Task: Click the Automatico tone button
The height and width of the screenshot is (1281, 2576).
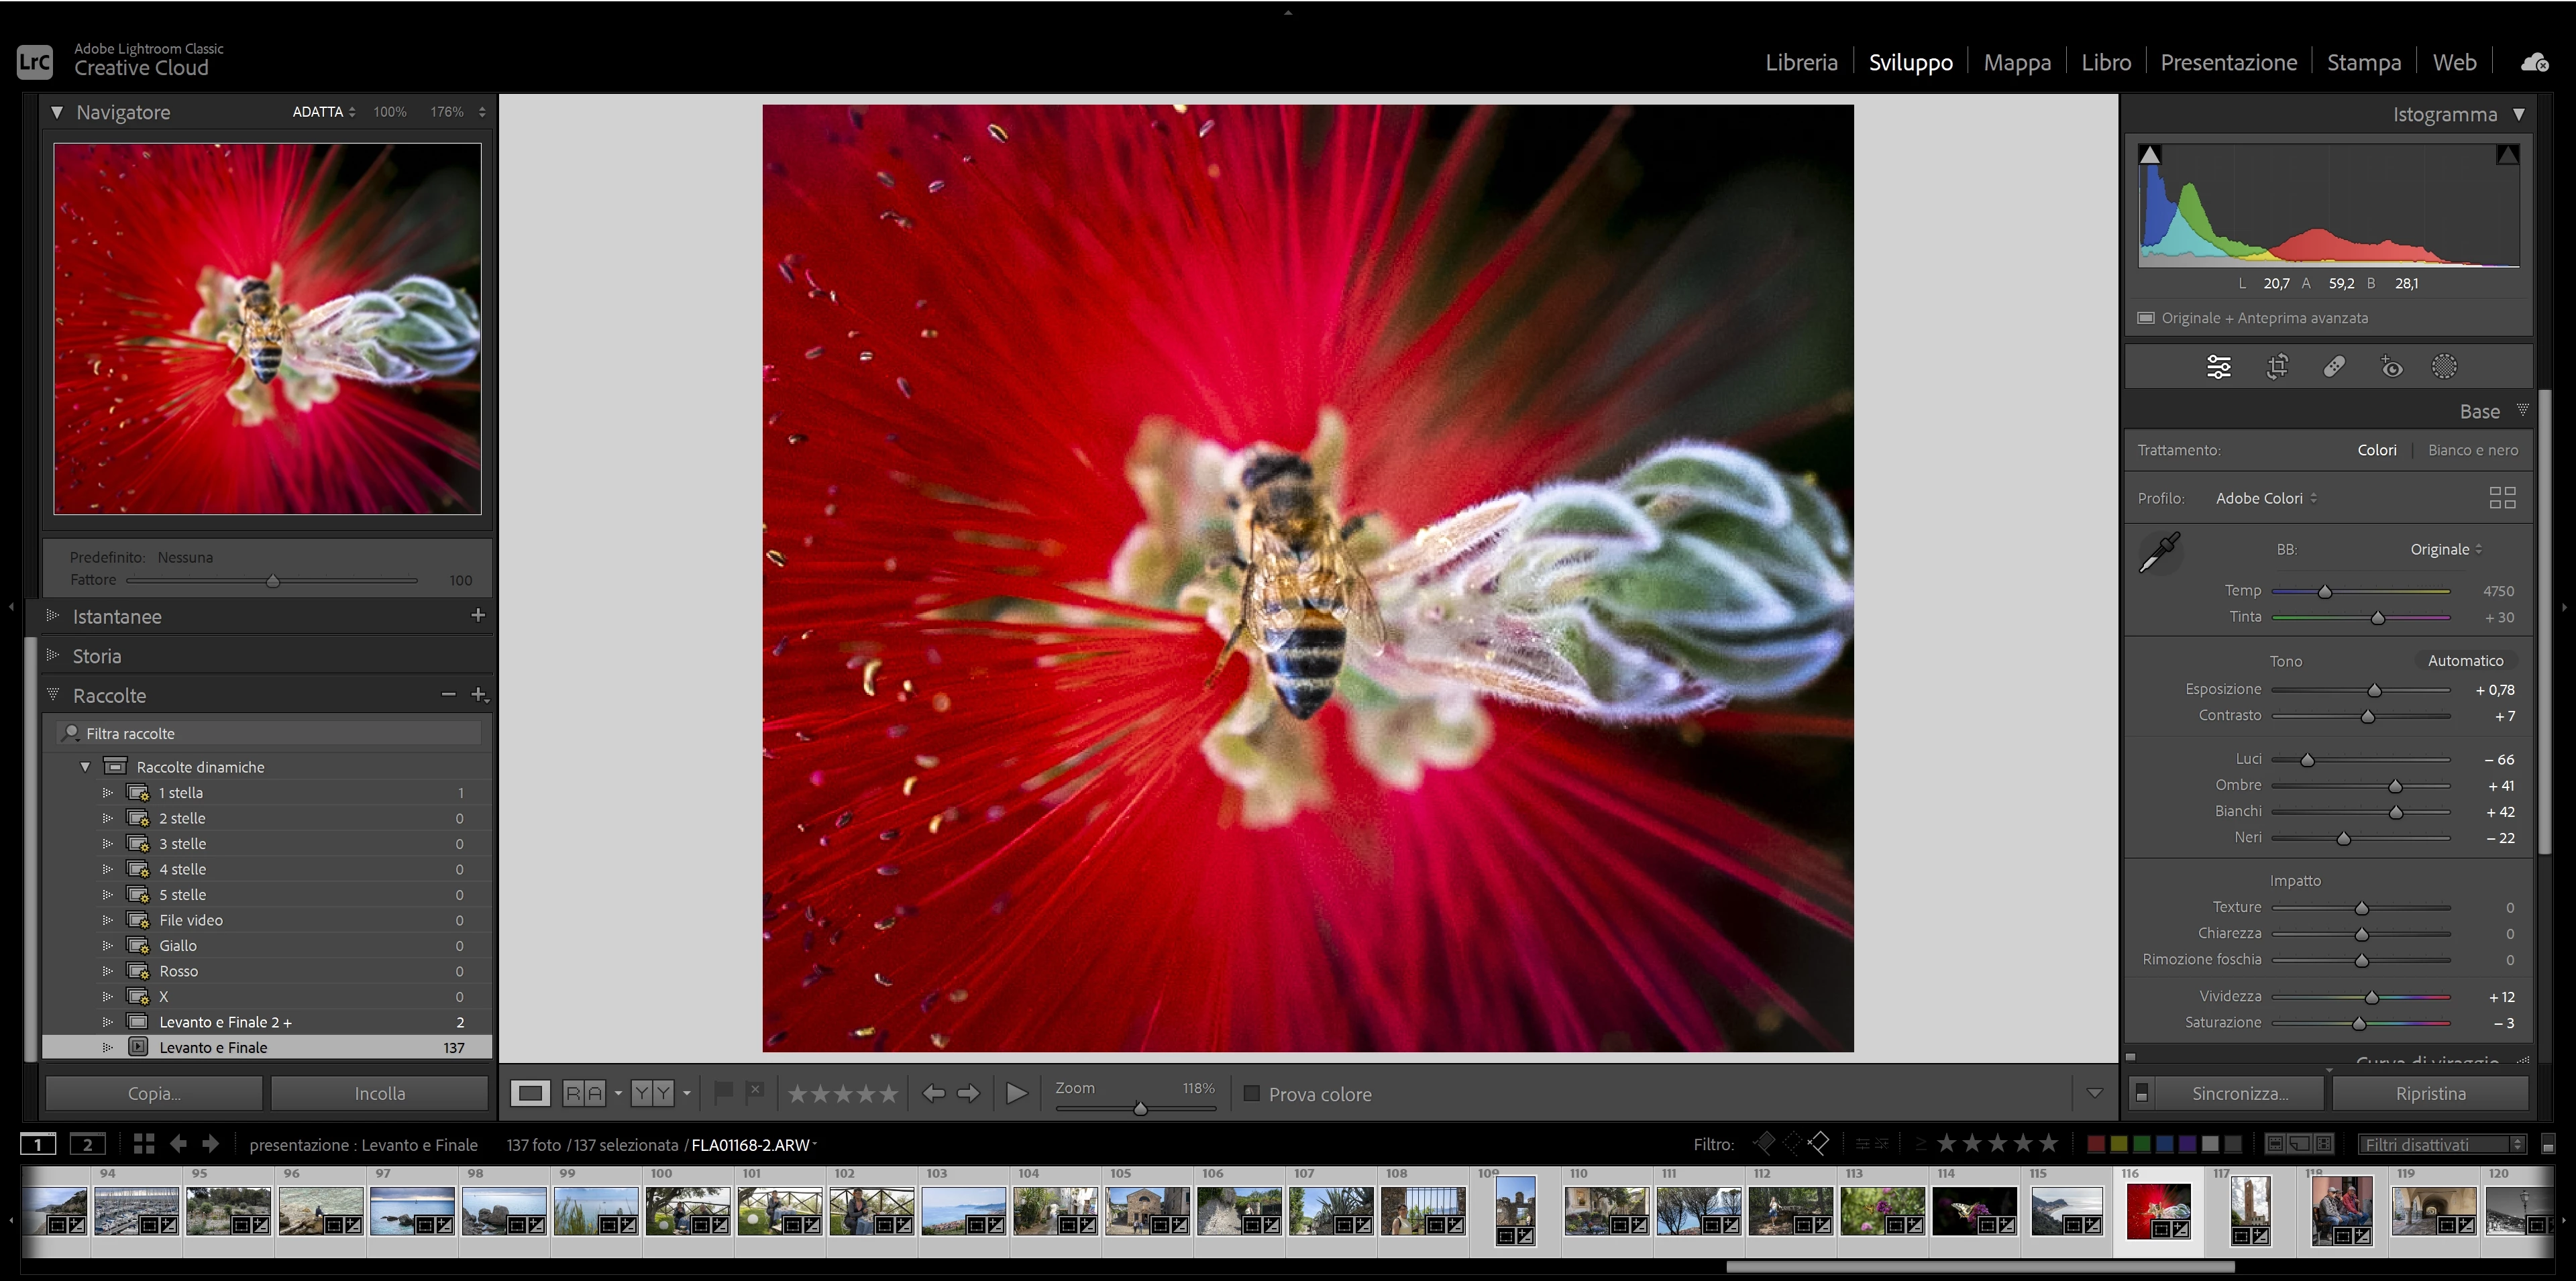Action: click(2465, 661)
